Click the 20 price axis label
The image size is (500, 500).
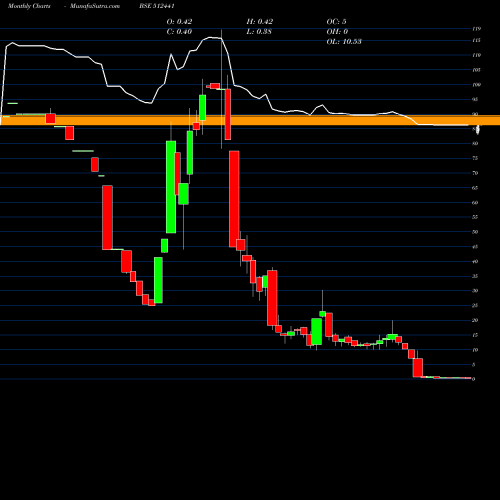click(475, 321)
